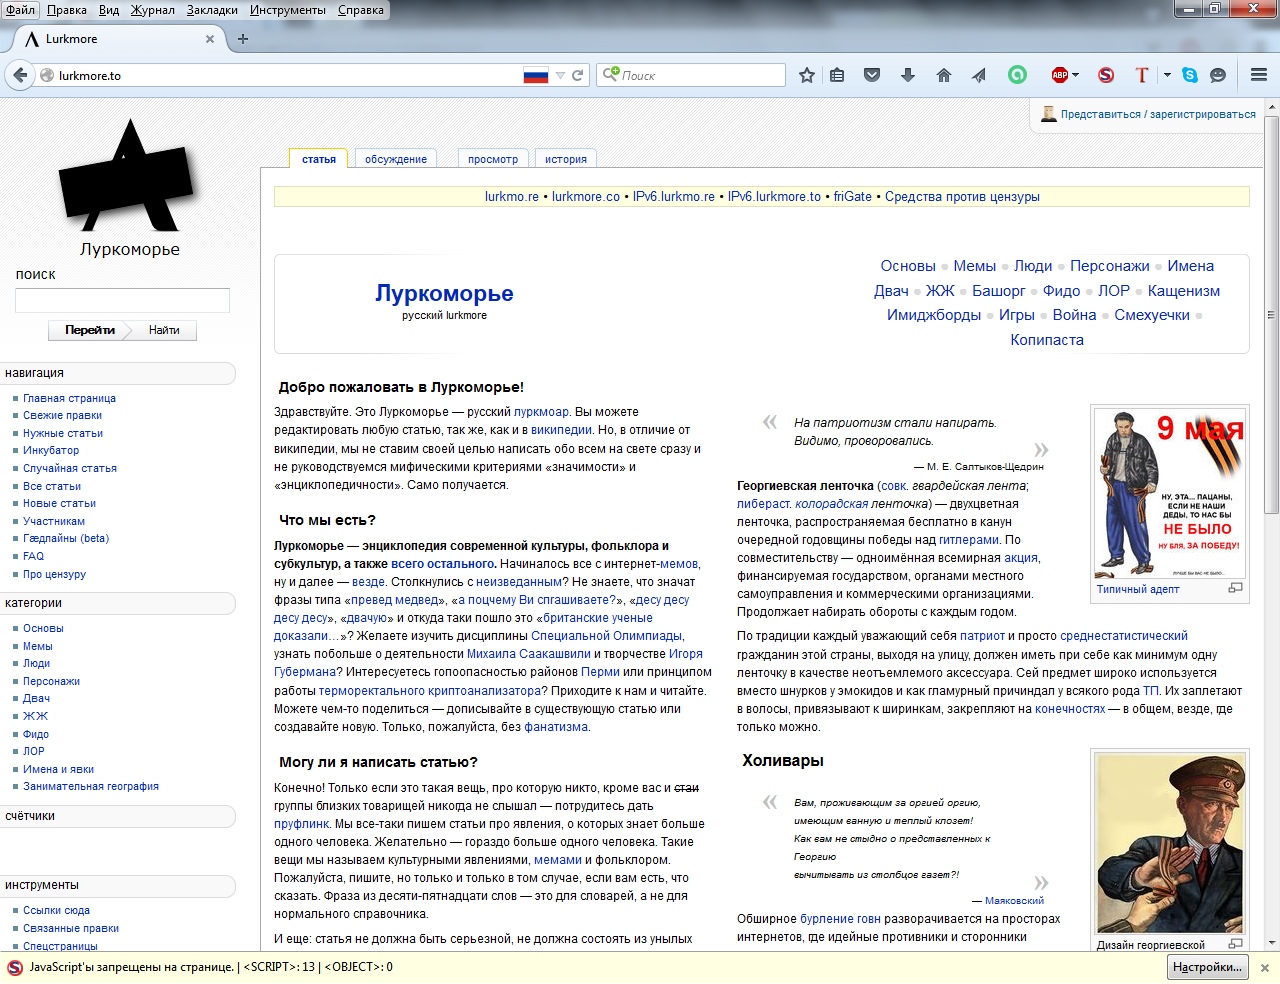Click the Перейти search button
This screenshot has width=1280, height=984.
coord(90,330)
